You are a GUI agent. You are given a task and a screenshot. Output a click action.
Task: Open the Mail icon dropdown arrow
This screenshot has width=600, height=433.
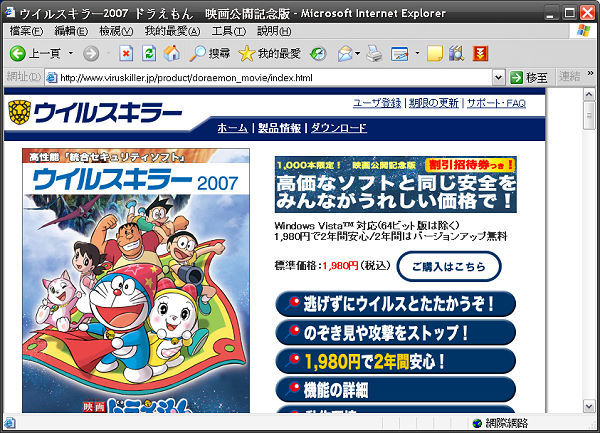[x=358, y=53]
